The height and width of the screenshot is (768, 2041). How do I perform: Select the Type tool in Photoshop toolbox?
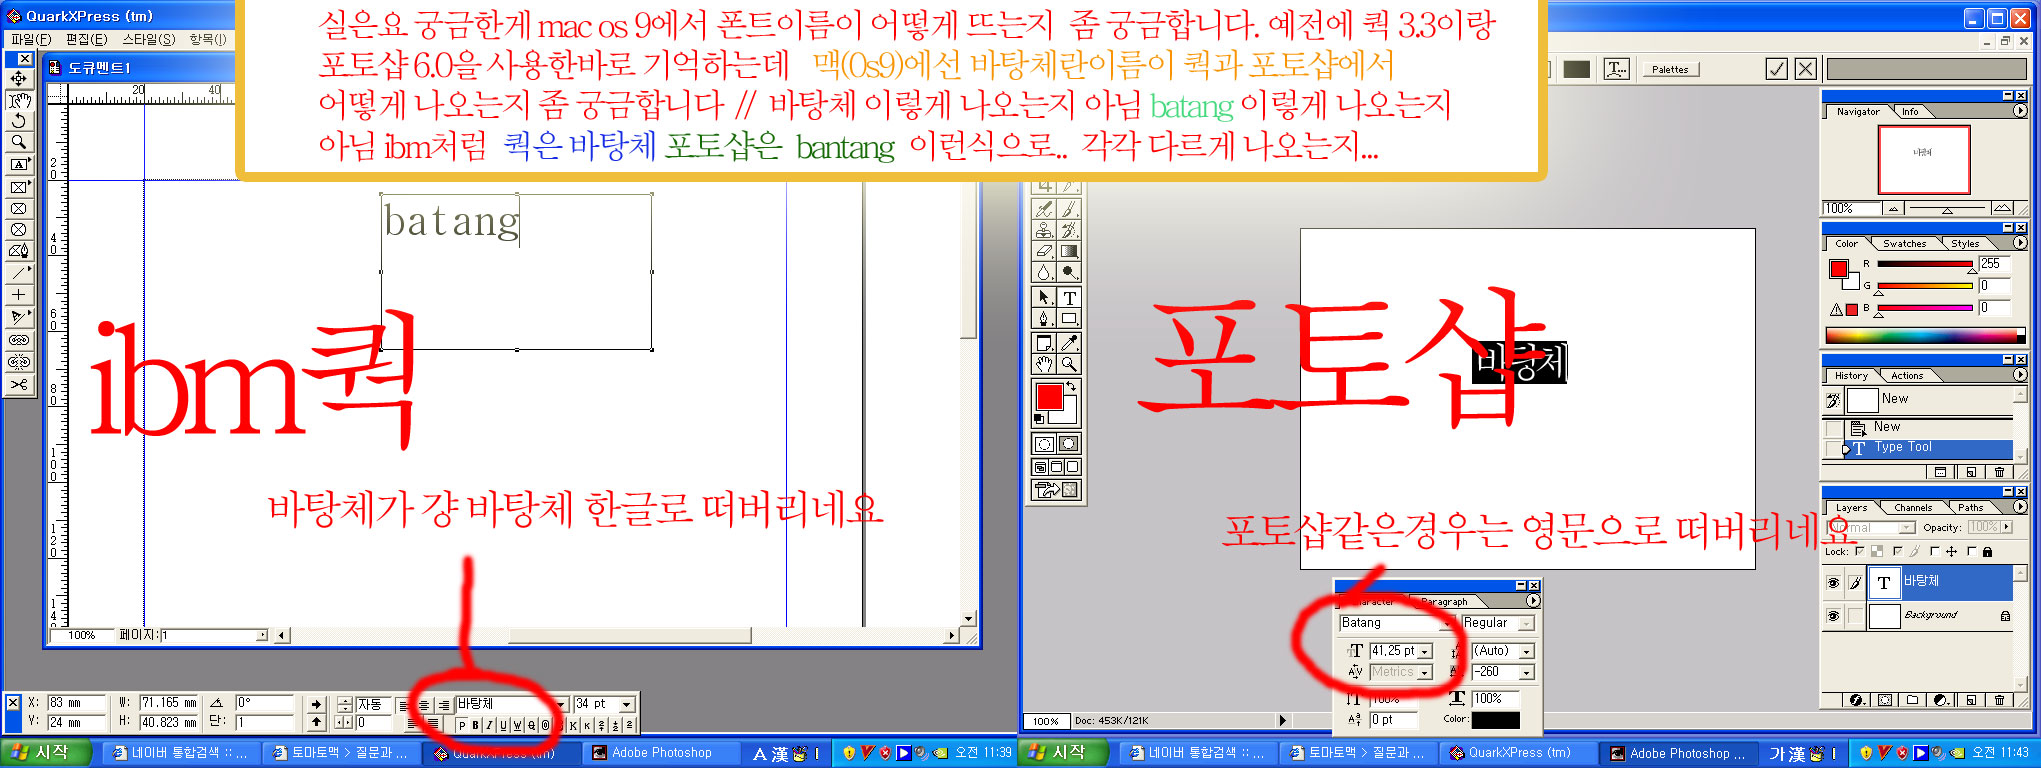(1069, 298)
